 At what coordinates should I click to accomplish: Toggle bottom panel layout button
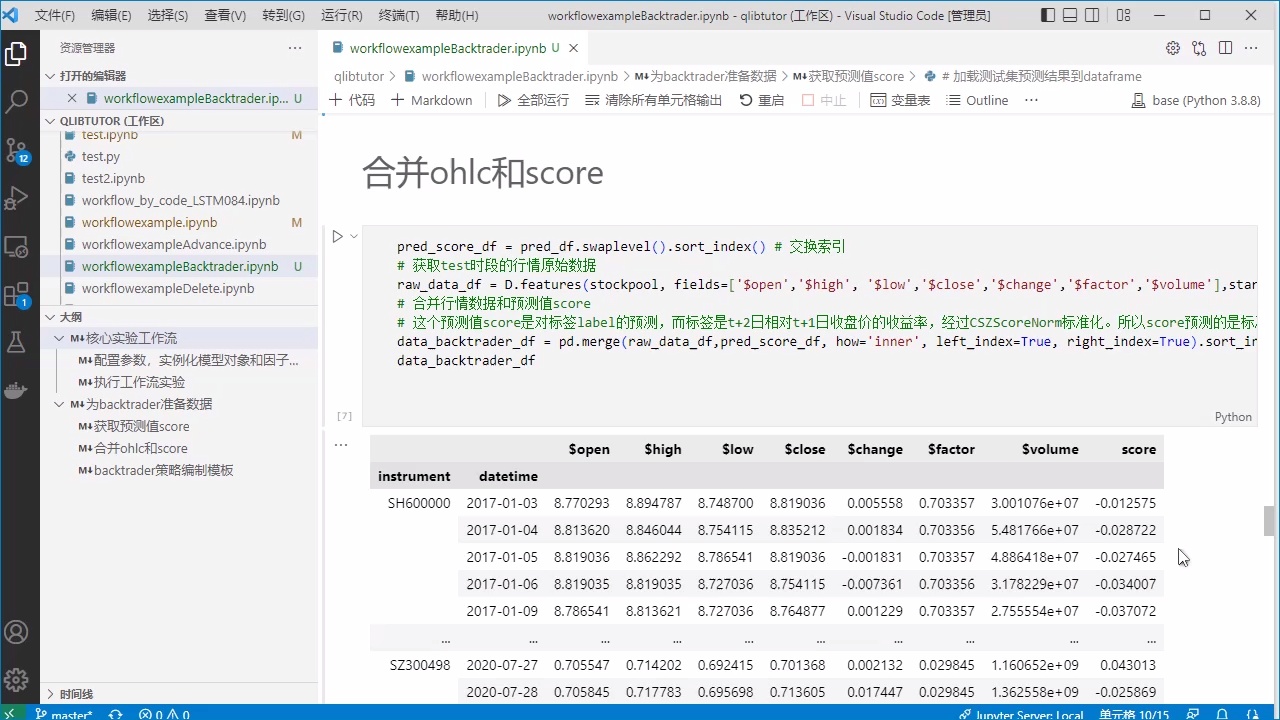(1070, 16)
